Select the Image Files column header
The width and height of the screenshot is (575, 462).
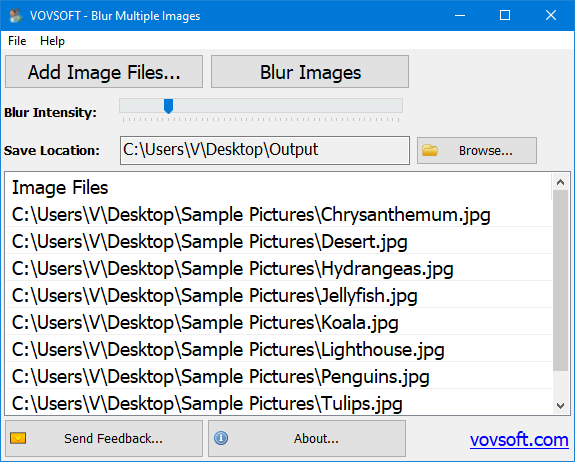[278, 187]
